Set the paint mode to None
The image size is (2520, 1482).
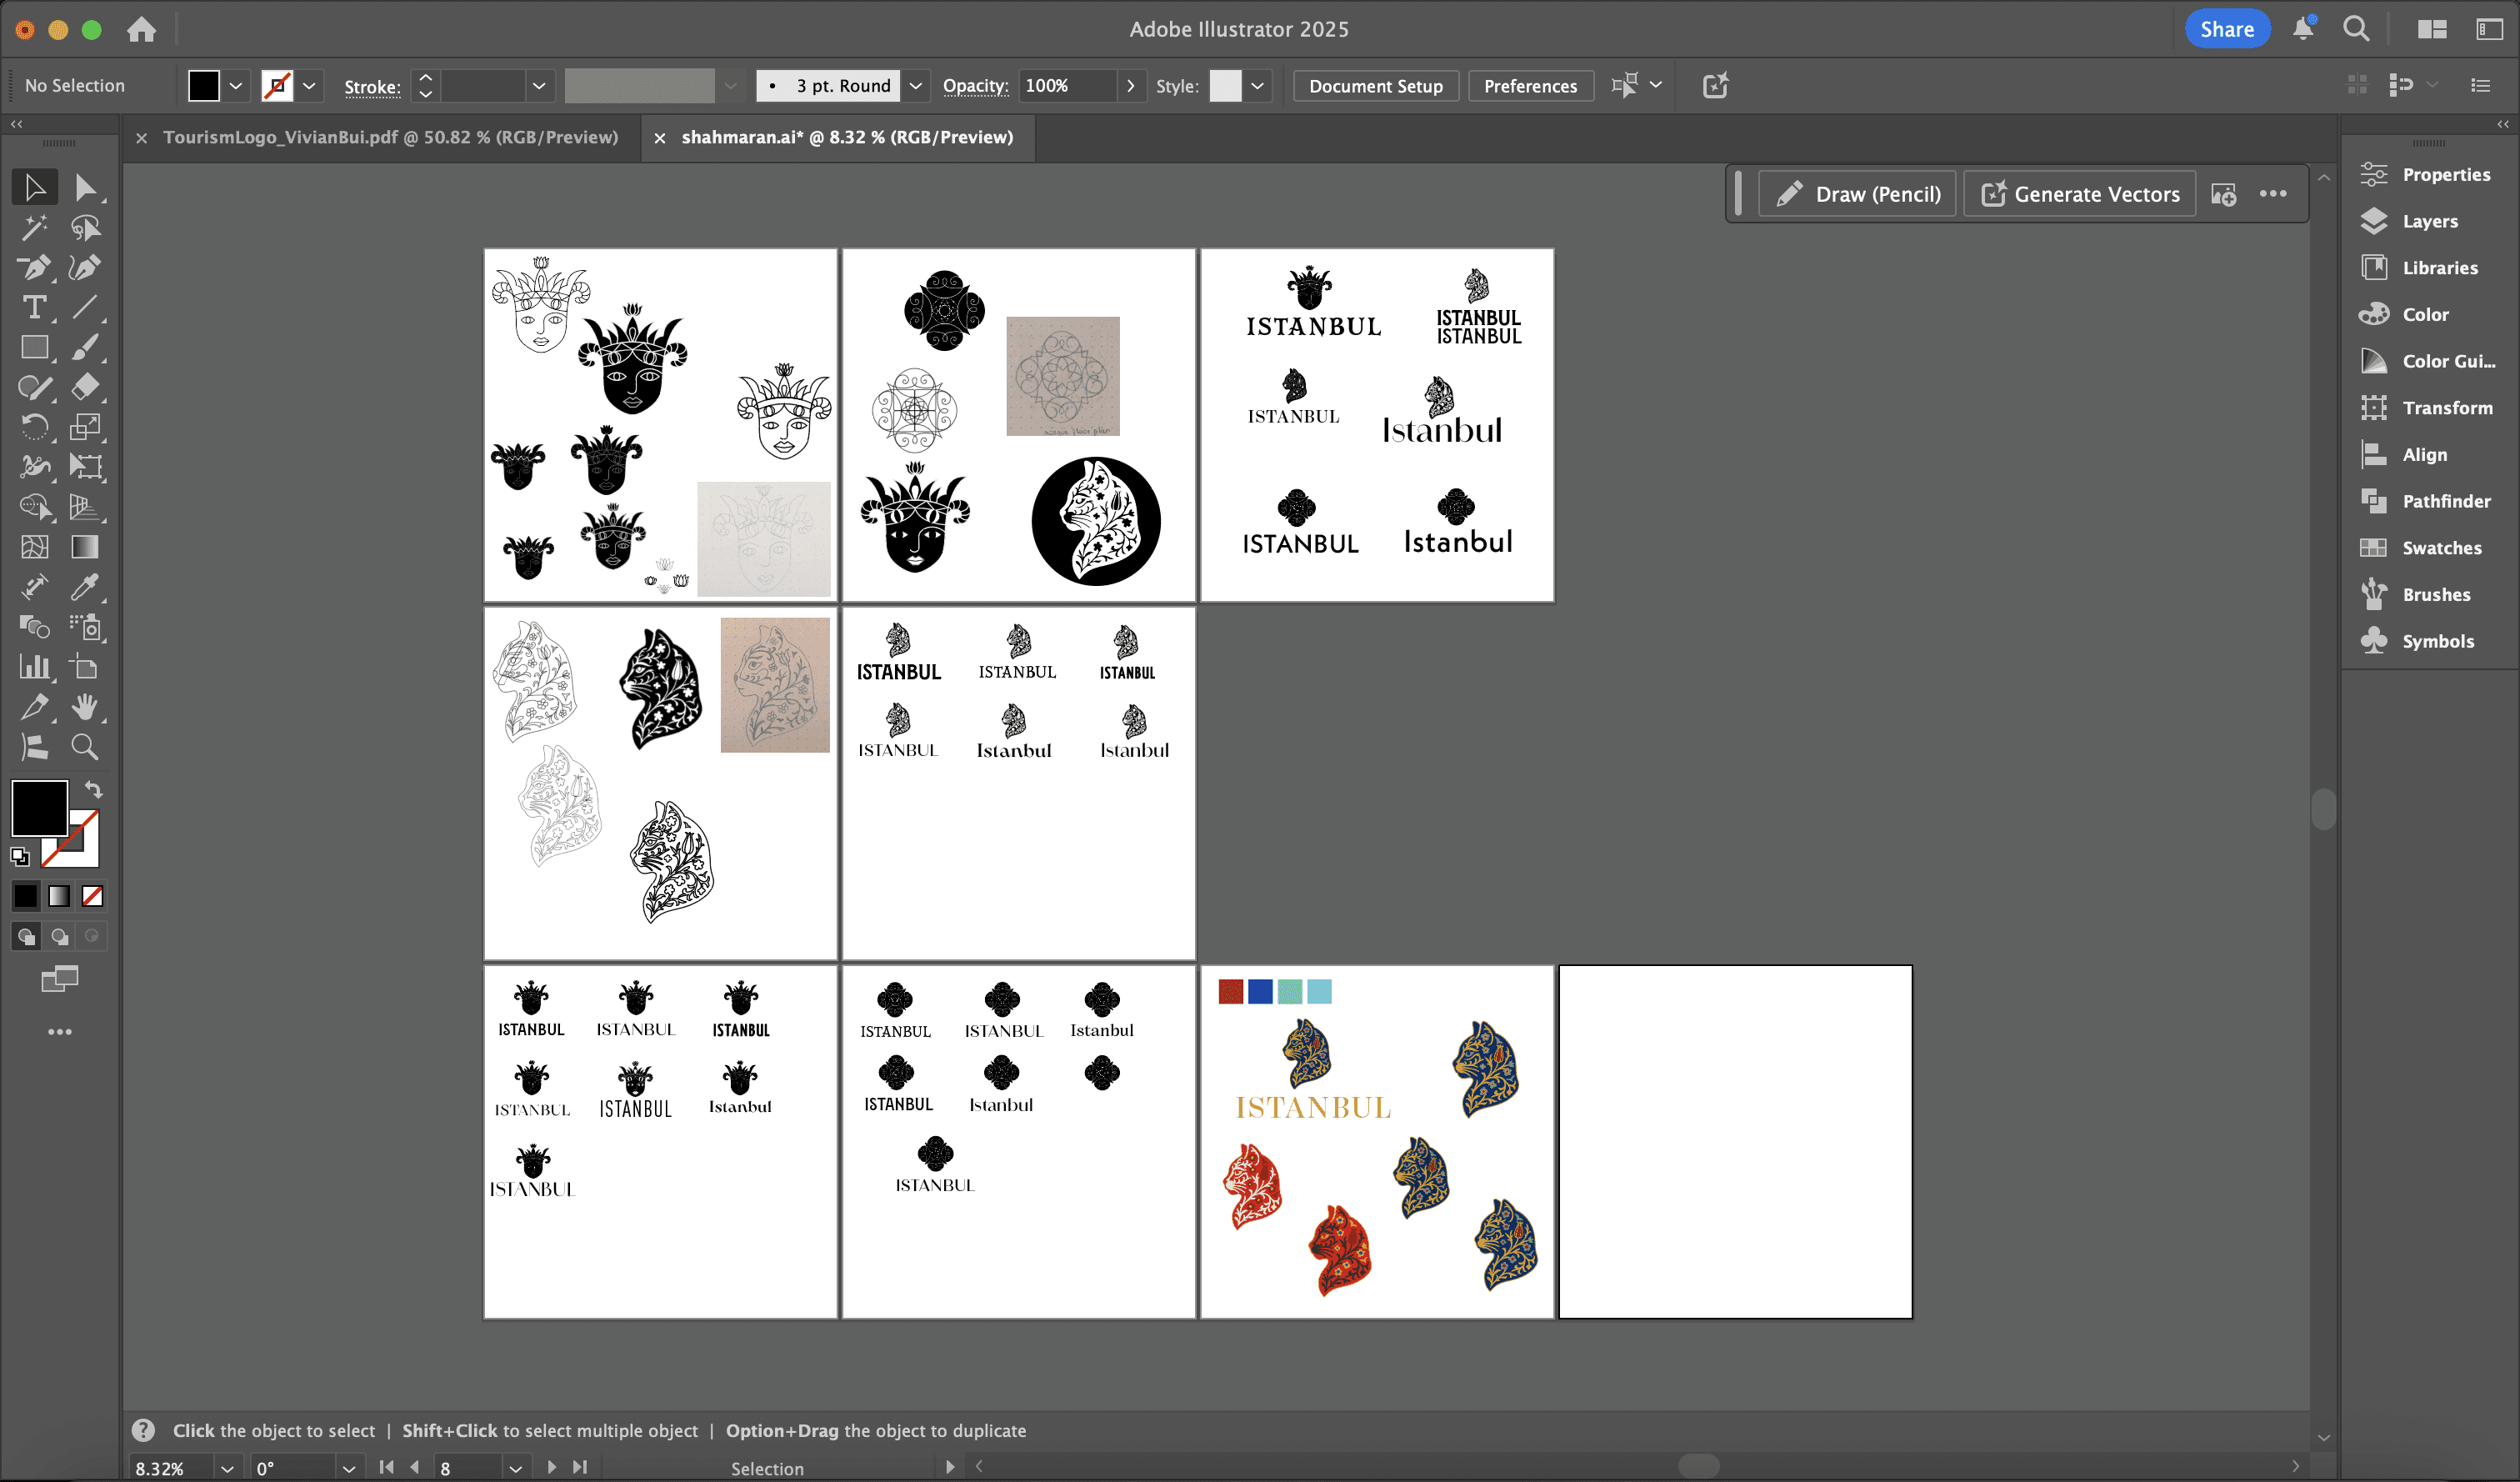92,896
